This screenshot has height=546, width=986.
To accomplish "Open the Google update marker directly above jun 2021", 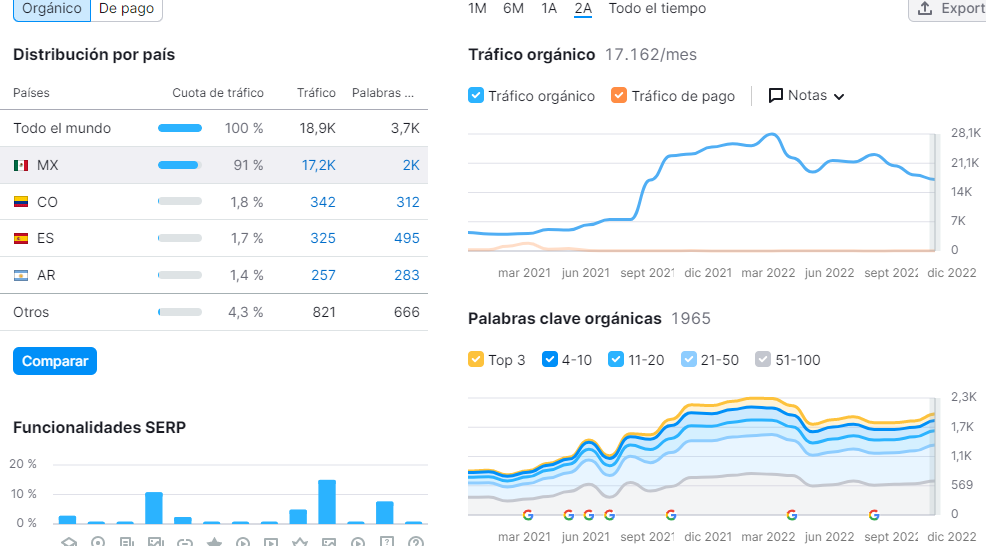I will (589, 515).
